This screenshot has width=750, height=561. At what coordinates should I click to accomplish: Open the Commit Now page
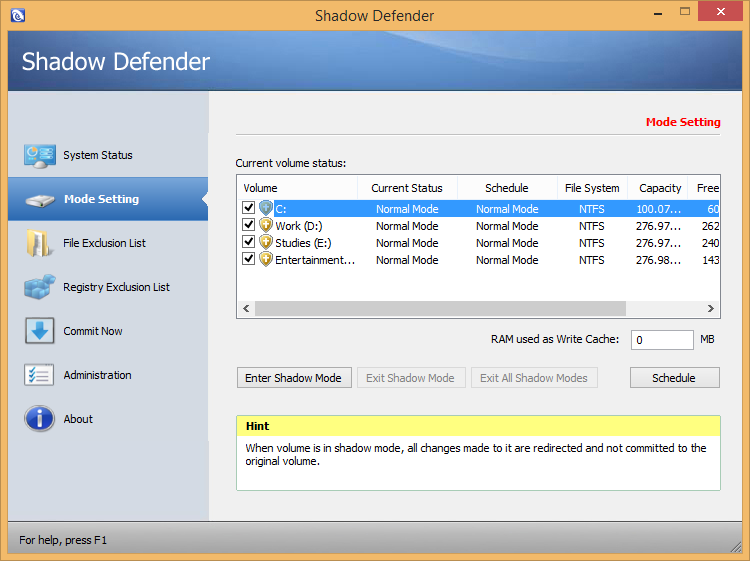[x=108, y=331]
